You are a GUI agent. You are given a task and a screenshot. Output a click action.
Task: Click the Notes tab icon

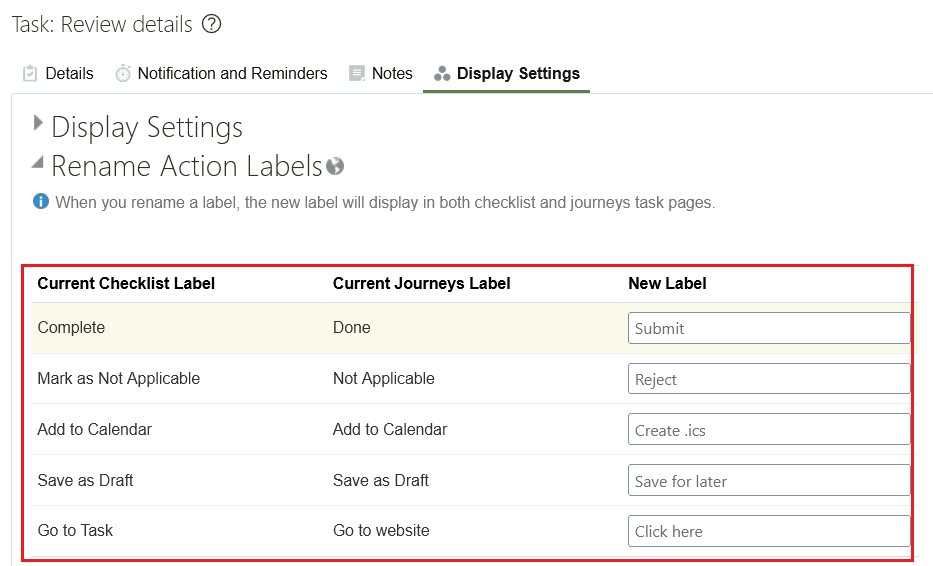point(357,73)
